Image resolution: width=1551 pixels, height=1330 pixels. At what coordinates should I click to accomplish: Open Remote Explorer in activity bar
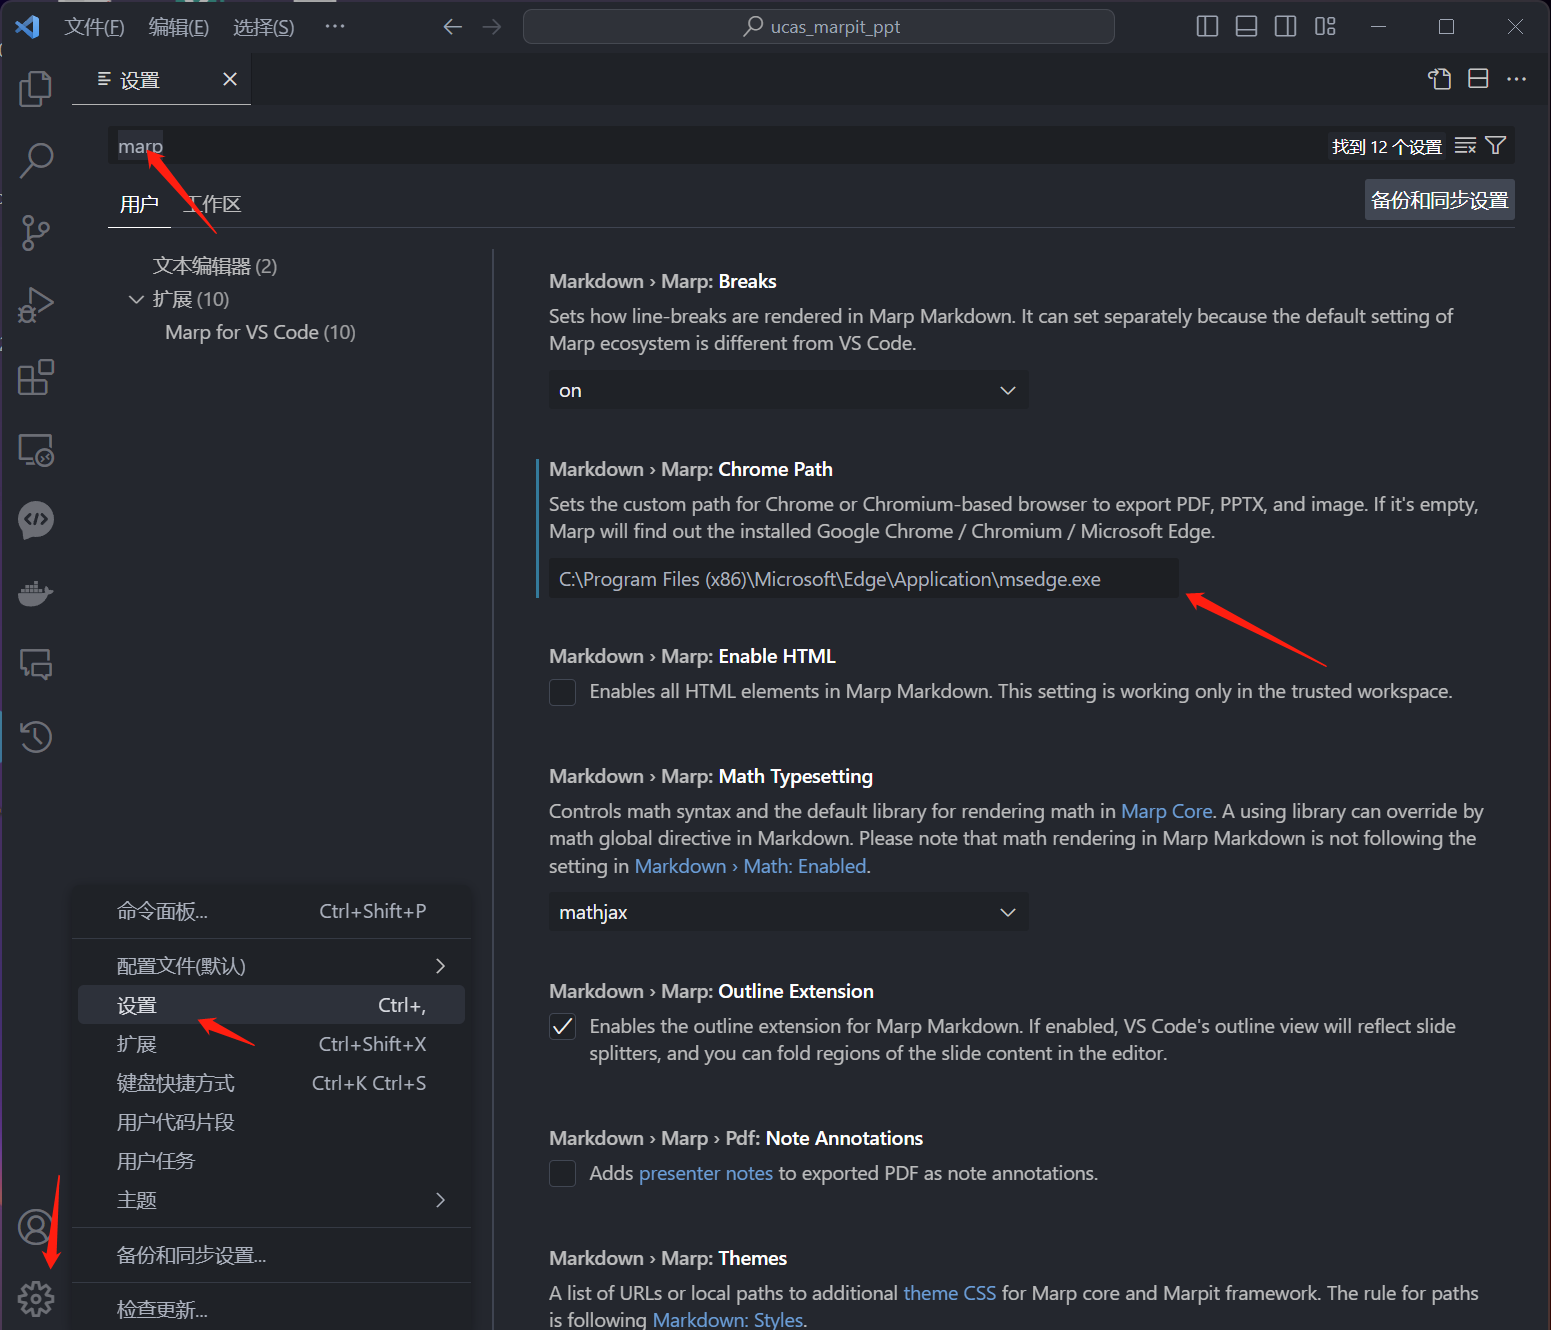[x=36, y=449]
